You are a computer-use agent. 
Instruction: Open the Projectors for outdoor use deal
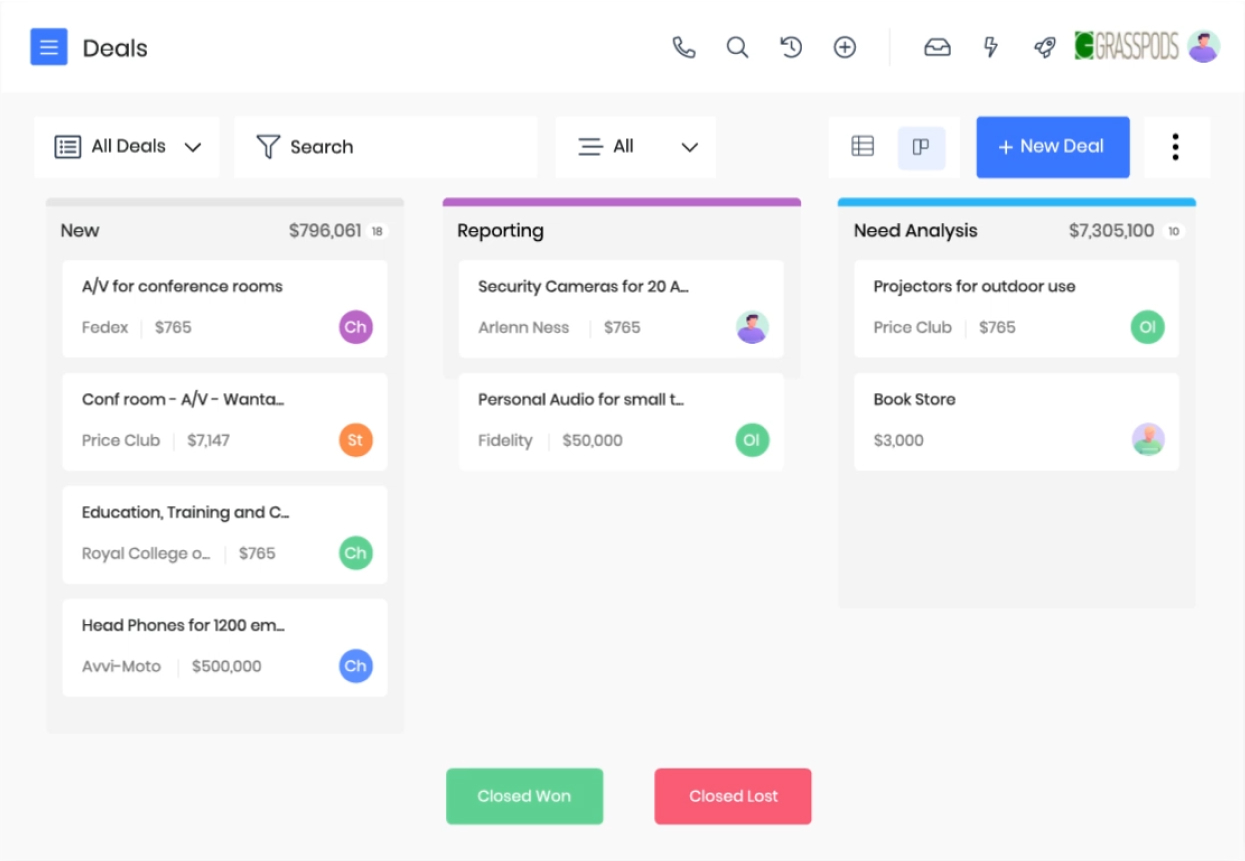point(1017,309)
